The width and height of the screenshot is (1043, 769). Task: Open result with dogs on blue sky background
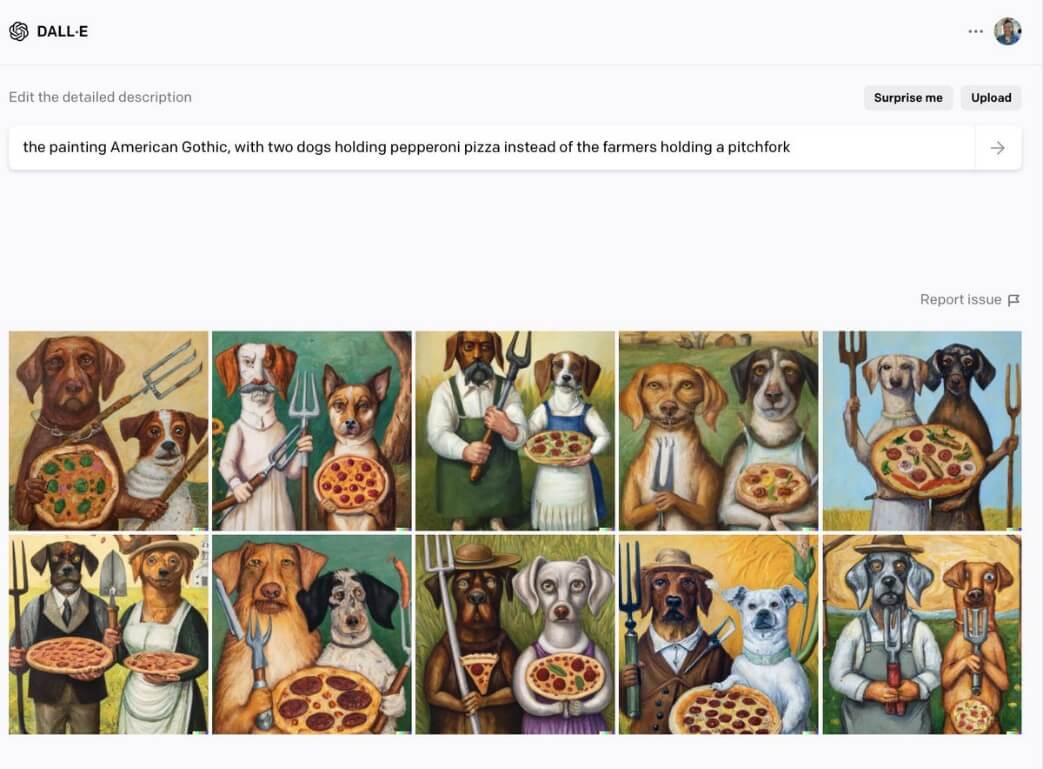point(922,430)
